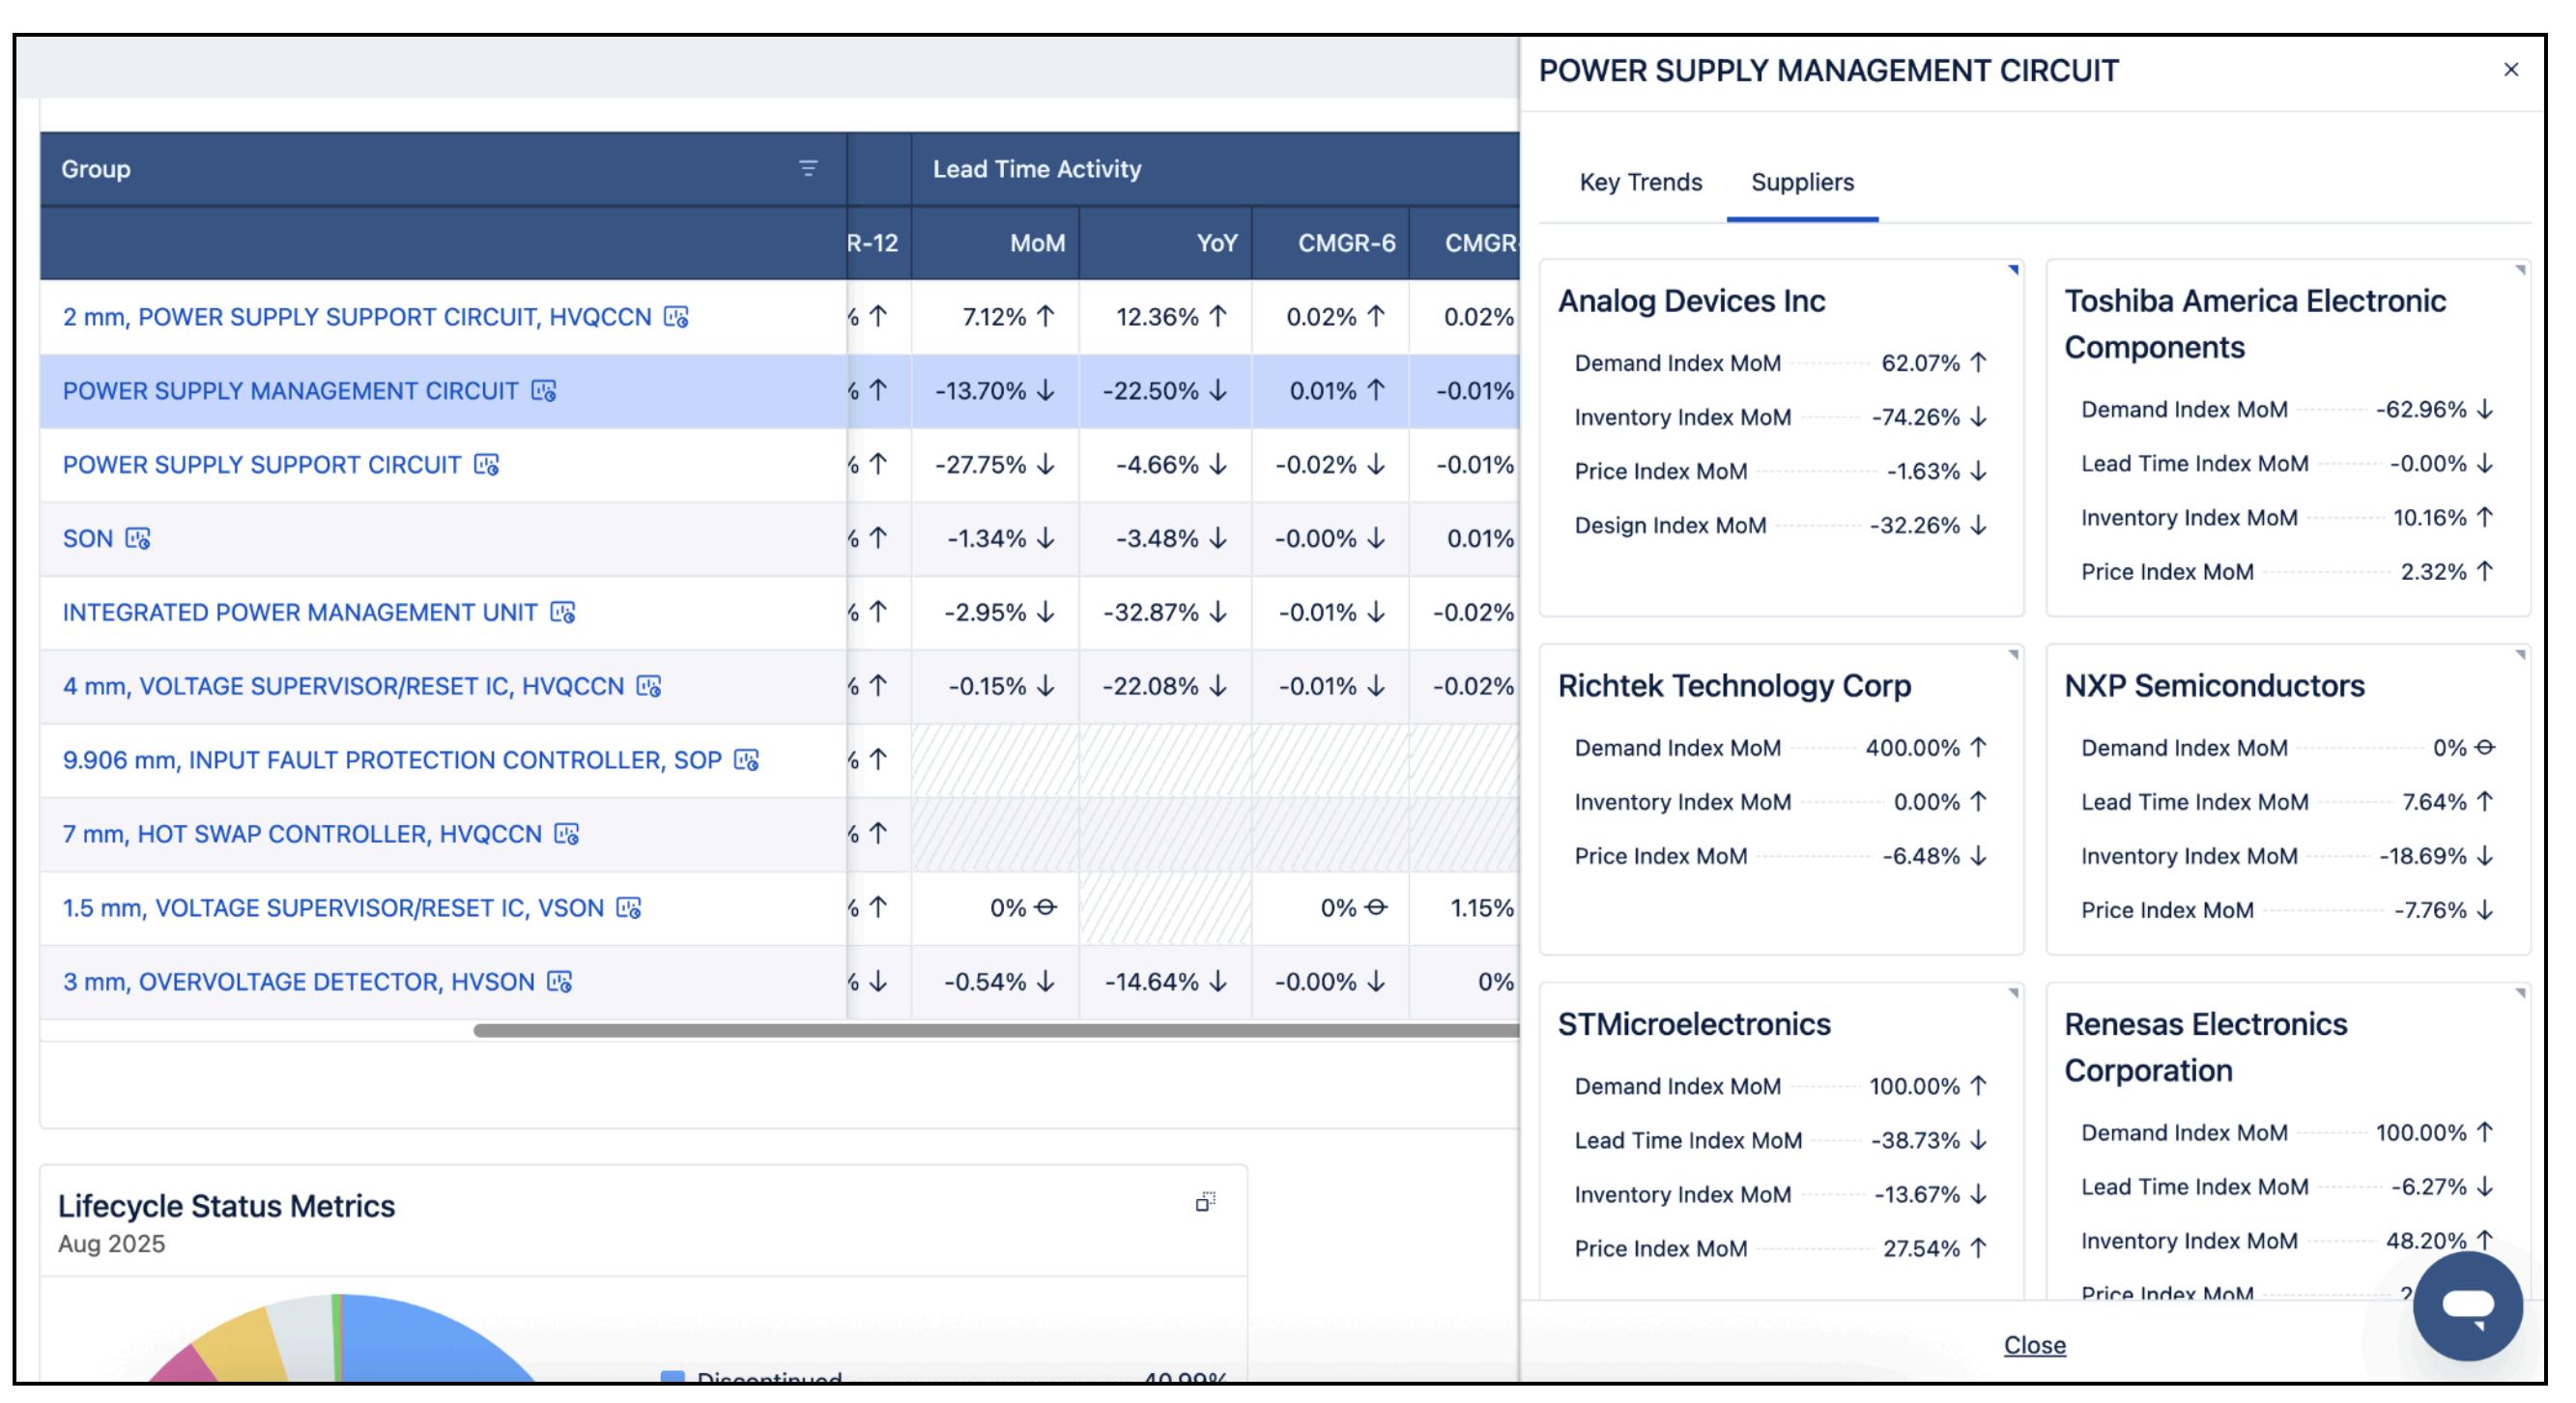This screenshot has width=2576, height=1403.
Task: Click the 62.07% Demand Index value for Analog Devices
Action: 1921,363
